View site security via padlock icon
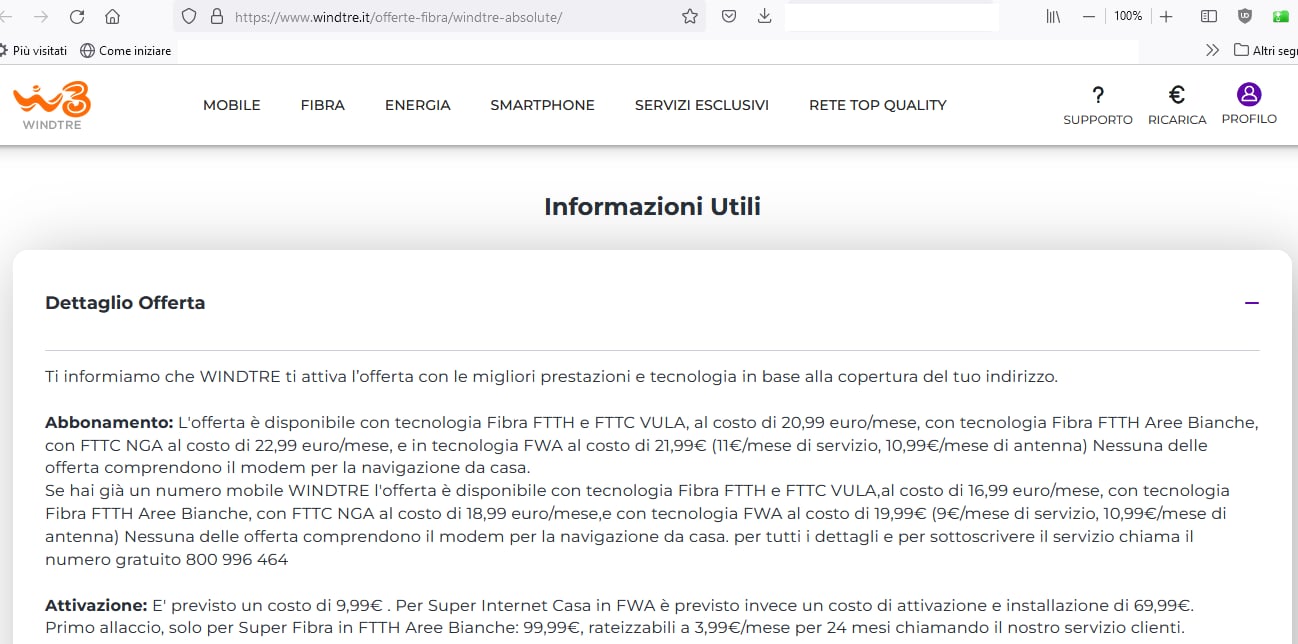 [216, 16]
